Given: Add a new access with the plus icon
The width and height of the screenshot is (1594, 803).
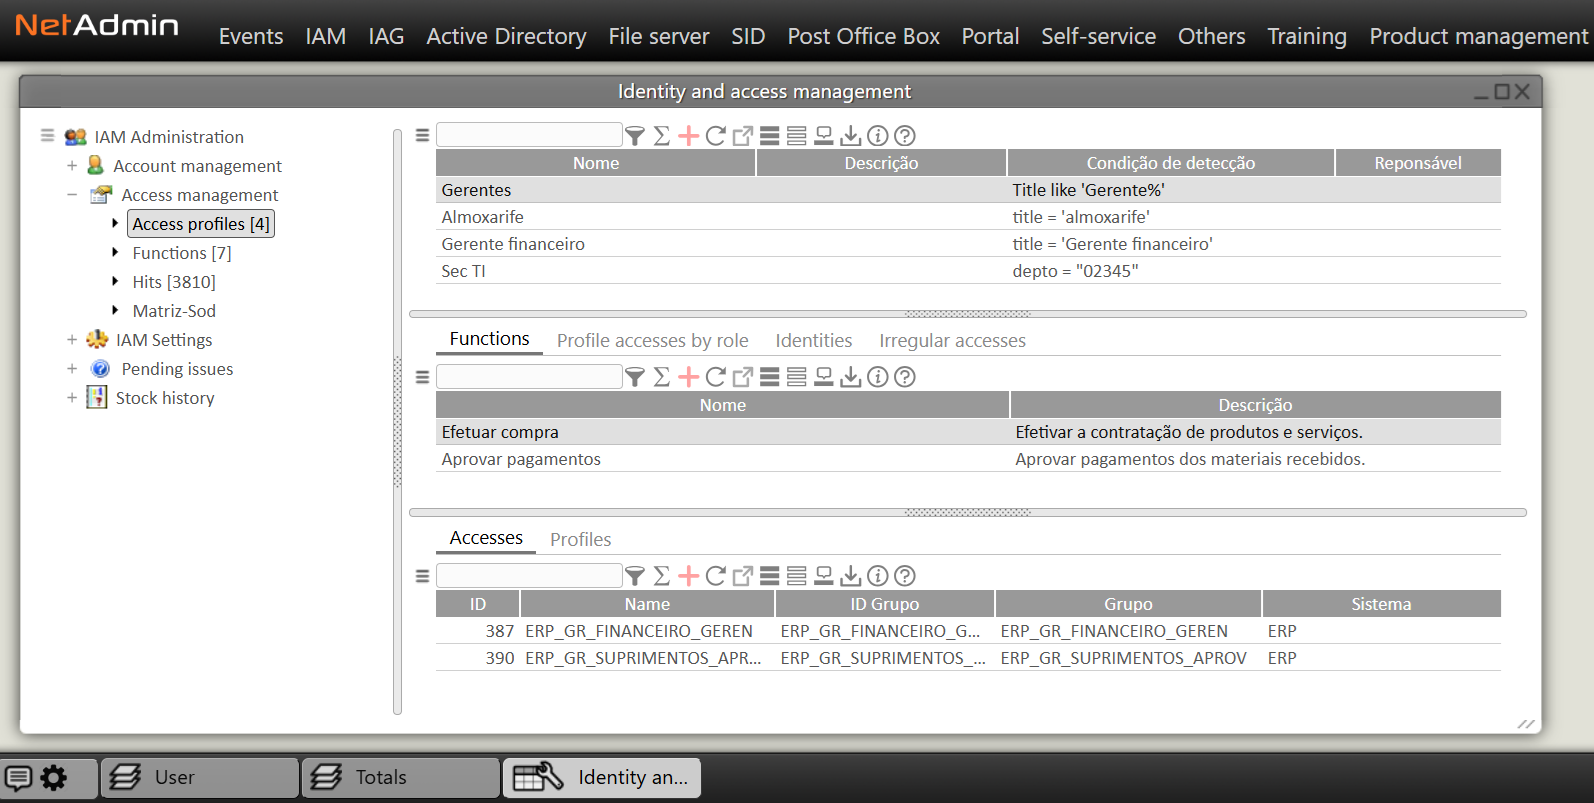Looking at the screenshot, I should coord(689,575).
